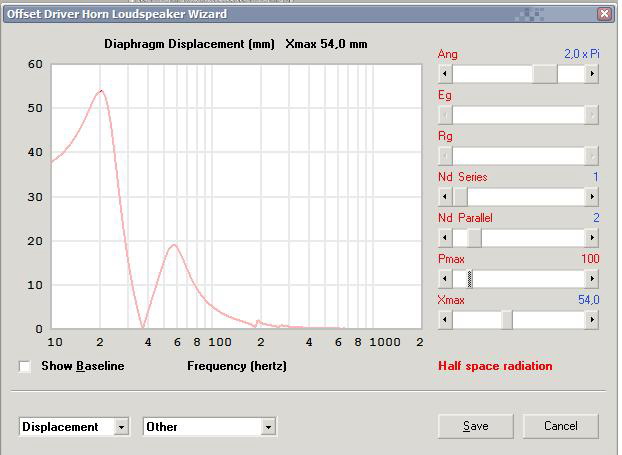The width and height of the screenshot is (622, 455).
Task: Click the Rg slider track
Action: pos(518,156)
